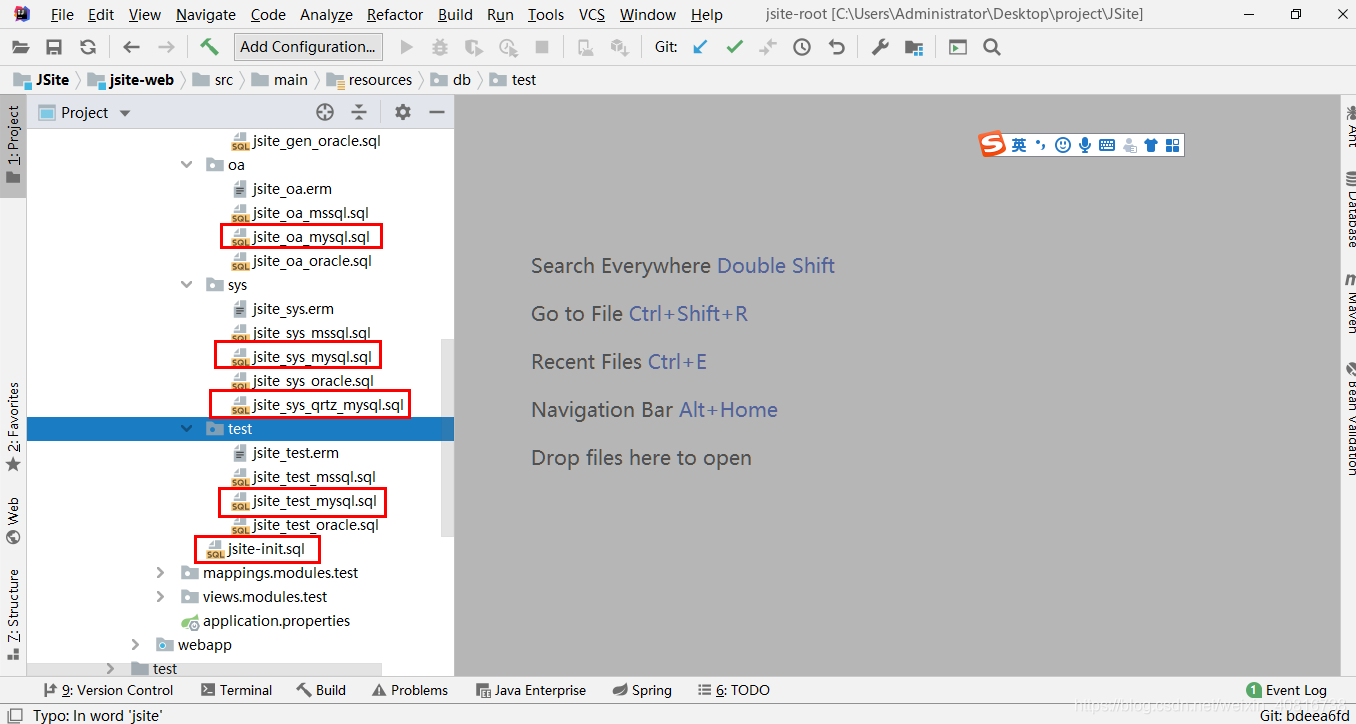Click the Synchronize refresh icon
The height and width of the screenshot is (724, 1356).
click(x=88, y=47)
